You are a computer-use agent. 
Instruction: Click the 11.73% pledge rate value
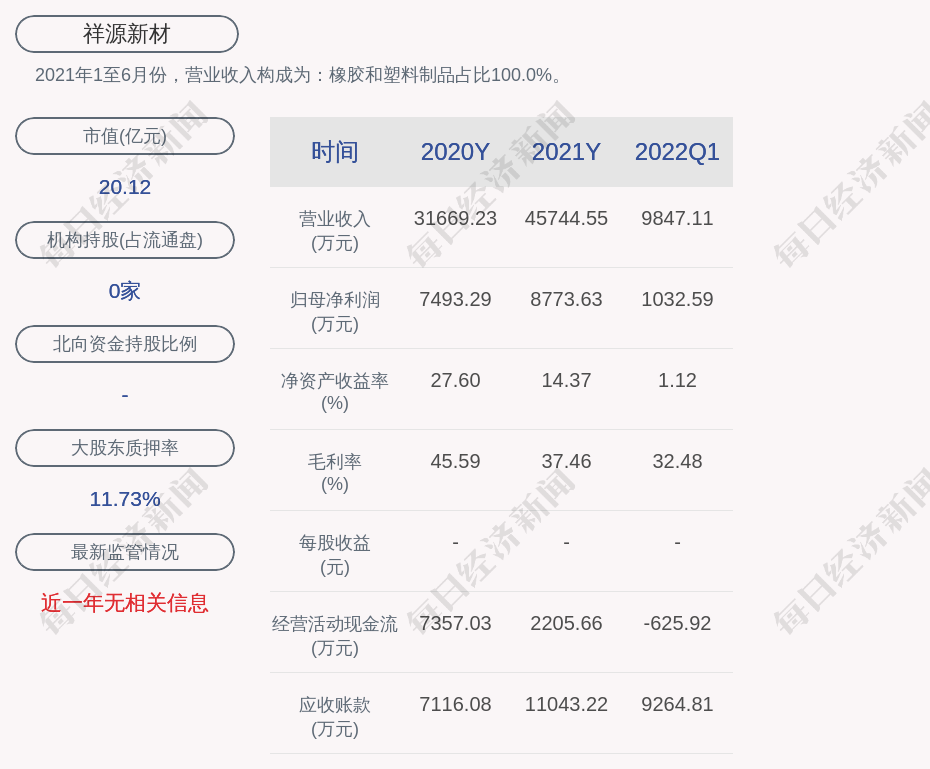coord(125,499)
